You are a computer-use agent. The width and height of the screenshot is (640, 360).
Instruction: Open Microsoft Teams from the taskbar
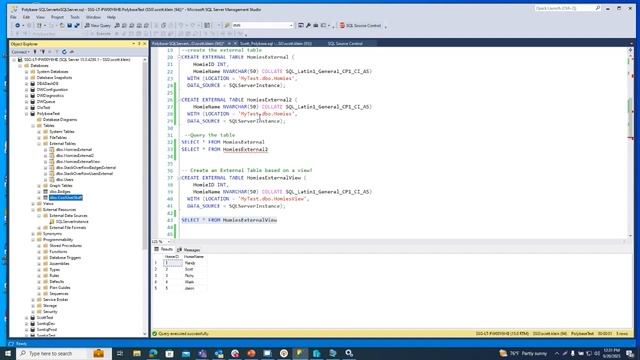pyautogui.click(x=202, y=353)
